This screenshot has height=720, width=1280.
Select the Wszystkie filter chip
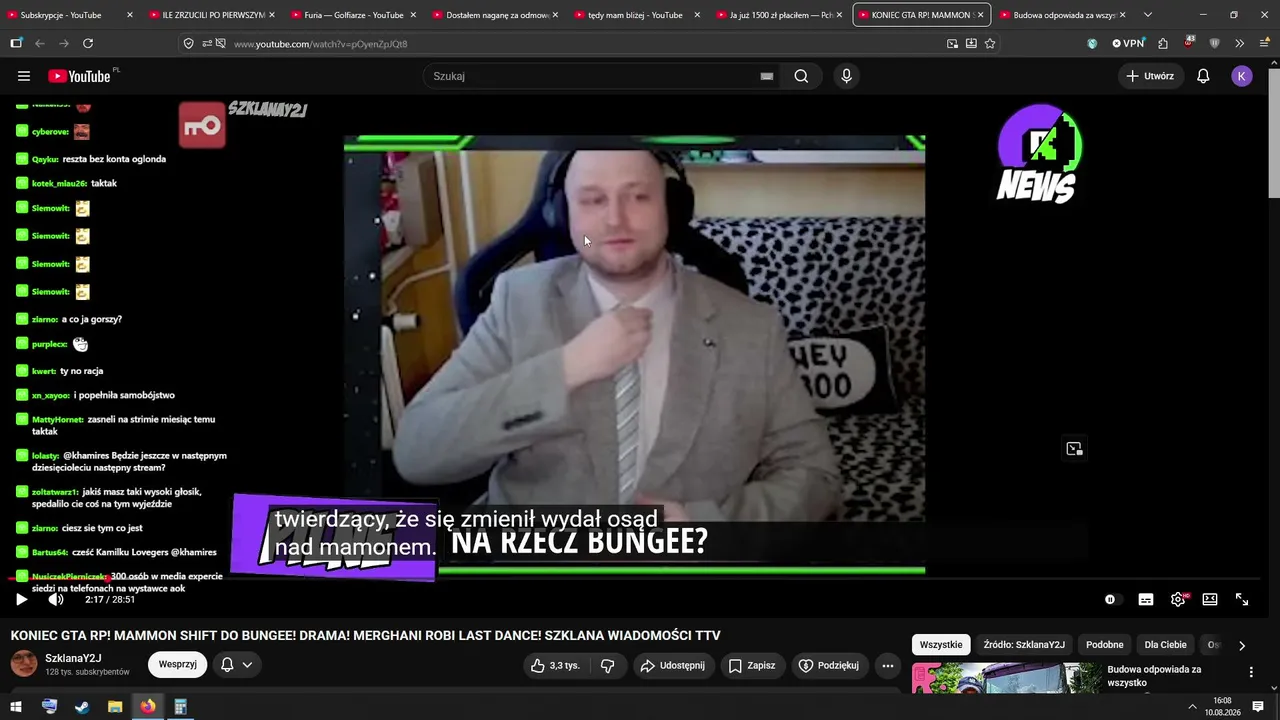click(941, 645)
